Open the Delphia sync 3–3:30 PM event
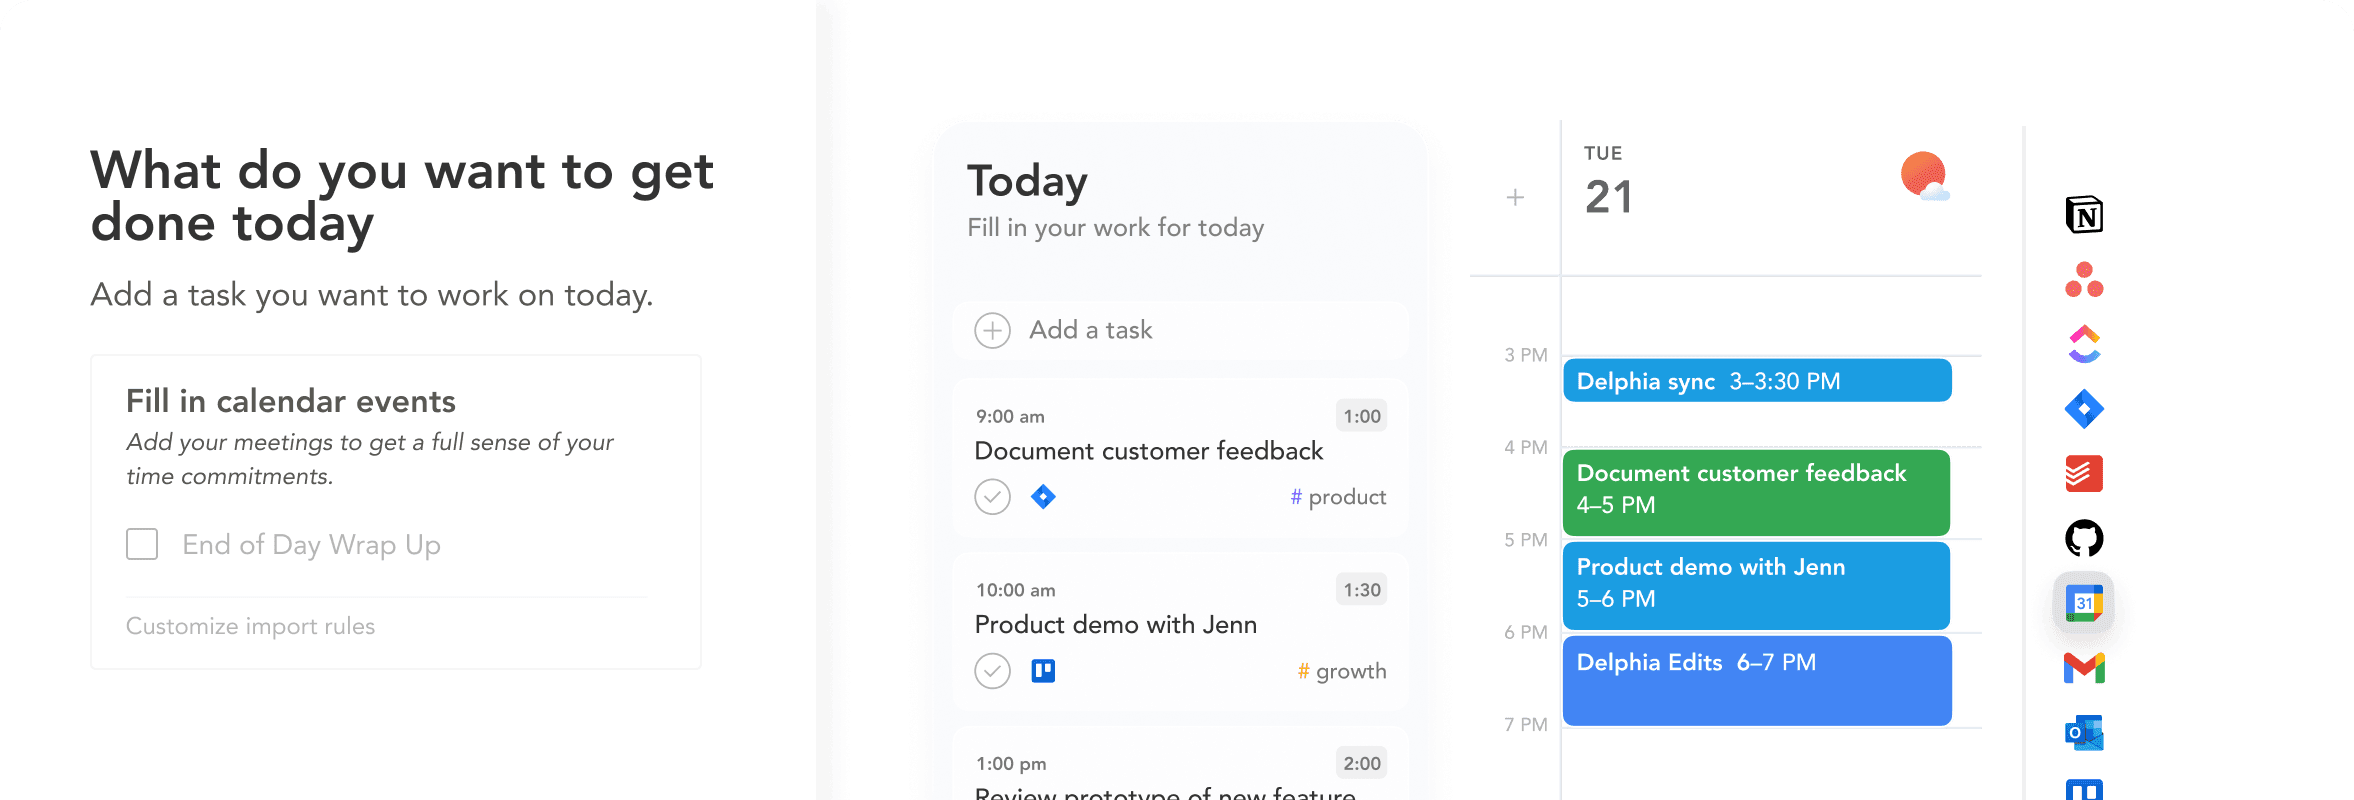The width and height of the screenshot is (2354, 800). (x=1757, y=380)
